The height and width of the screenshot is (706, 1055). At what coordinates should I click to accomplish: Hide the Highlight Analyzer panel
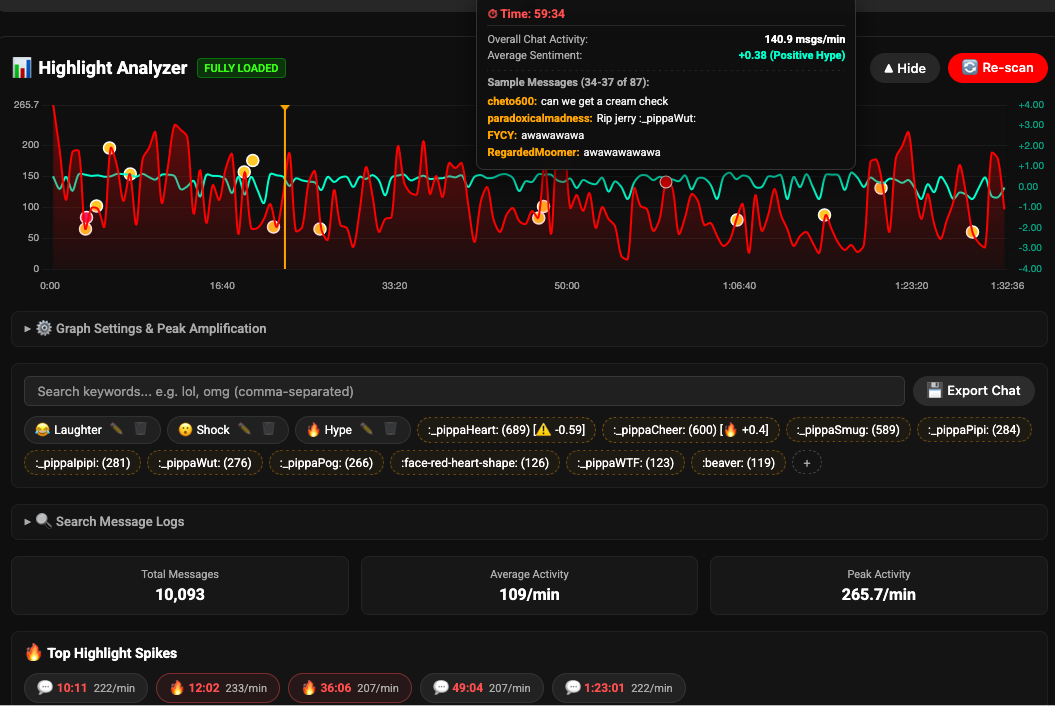coord(904,68)
